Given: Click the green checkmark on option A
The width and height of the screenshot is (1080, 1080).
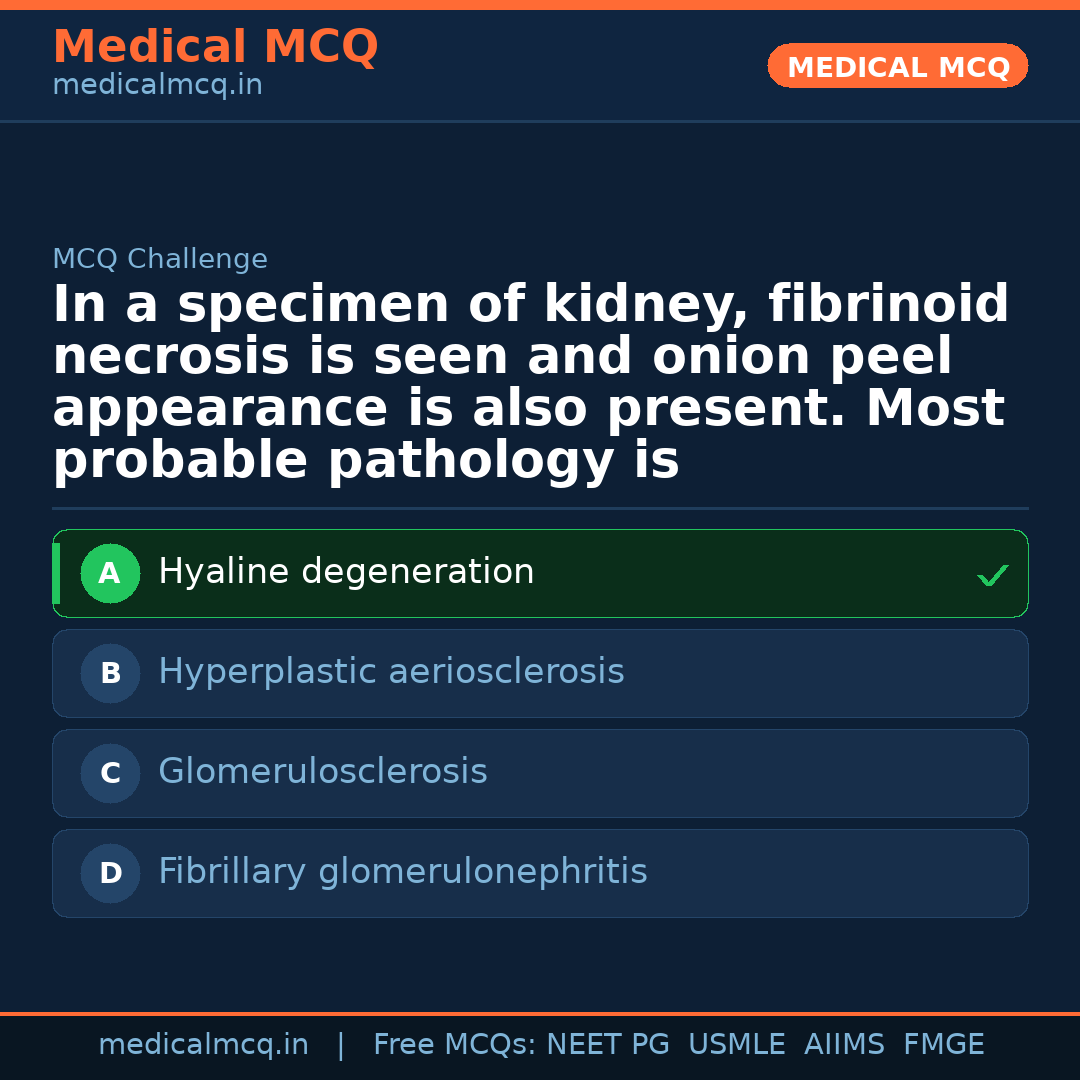Looking at the screenshot, I should click(x=992, y=575).
